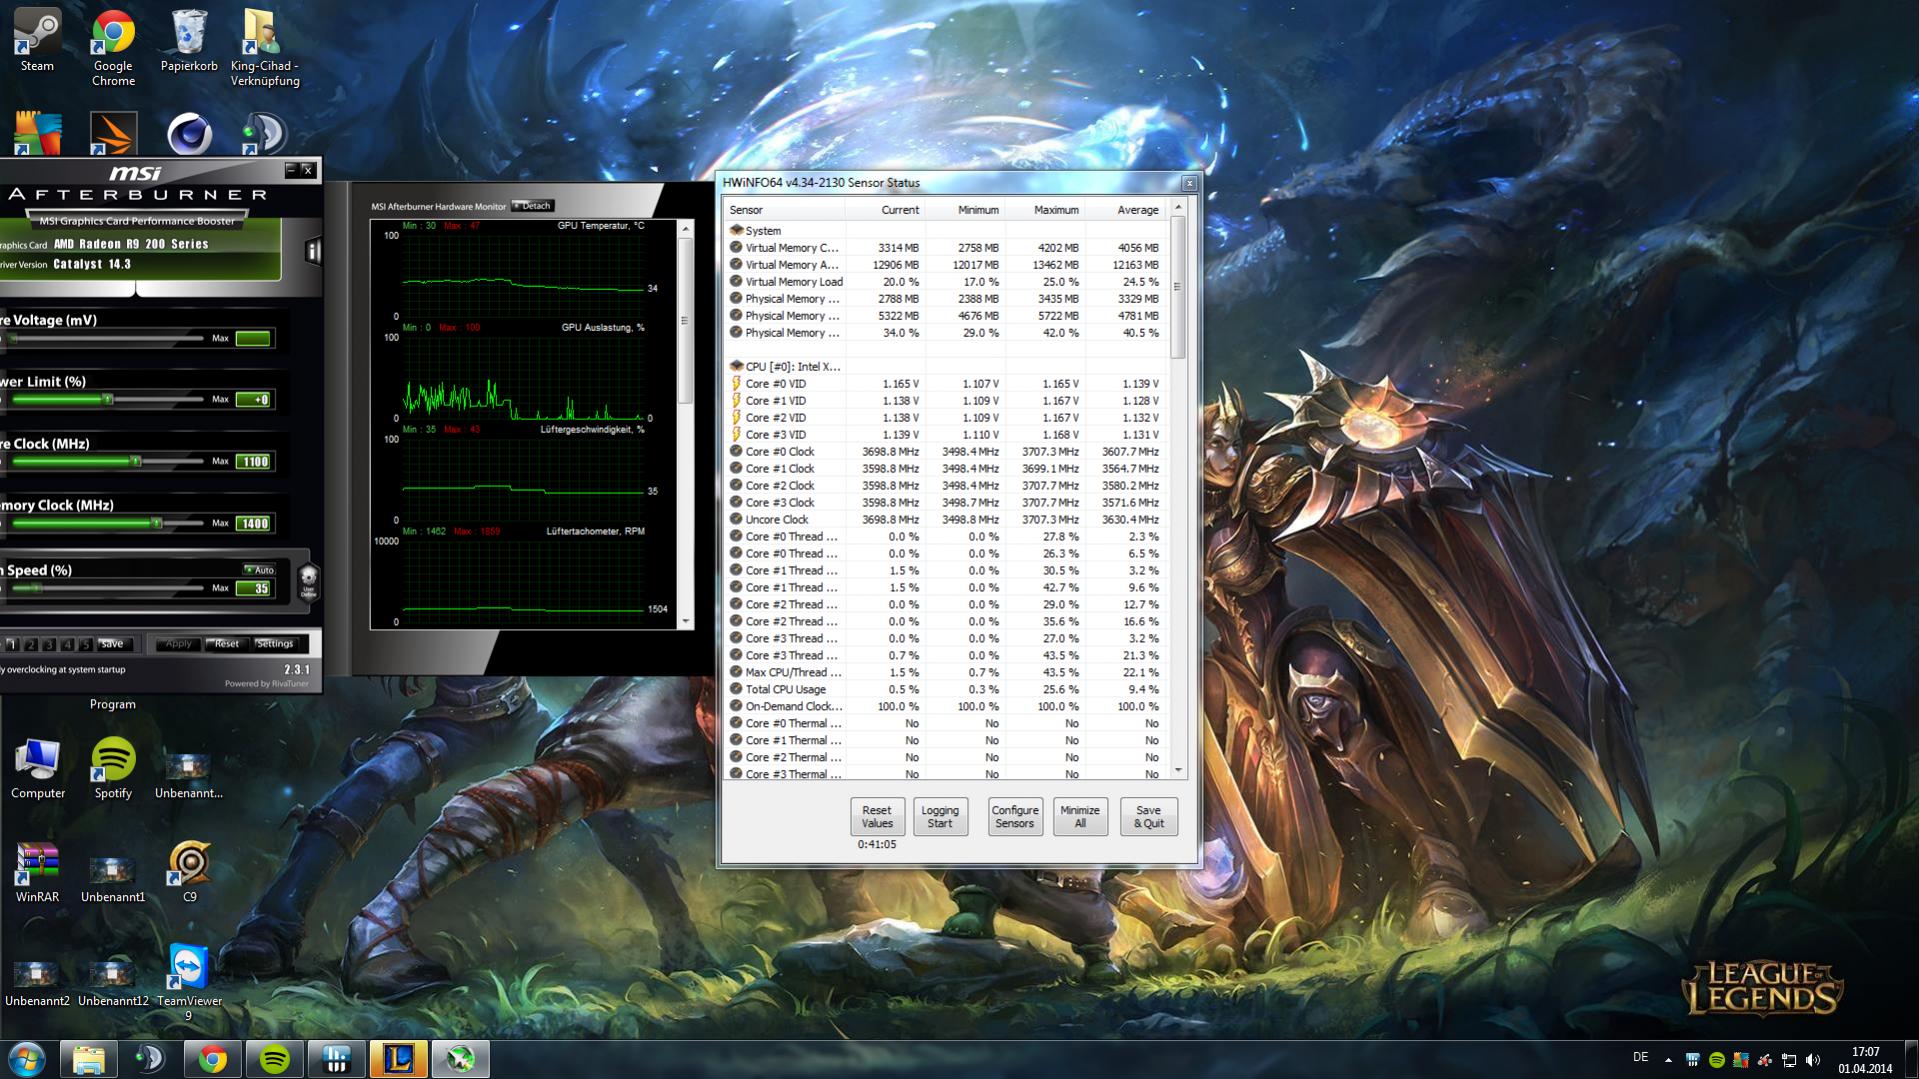The width and height of the screenshot is (1919, 1079).
Task: Open the Unbenannt1 desktop file
Action: tap(113, 880)
